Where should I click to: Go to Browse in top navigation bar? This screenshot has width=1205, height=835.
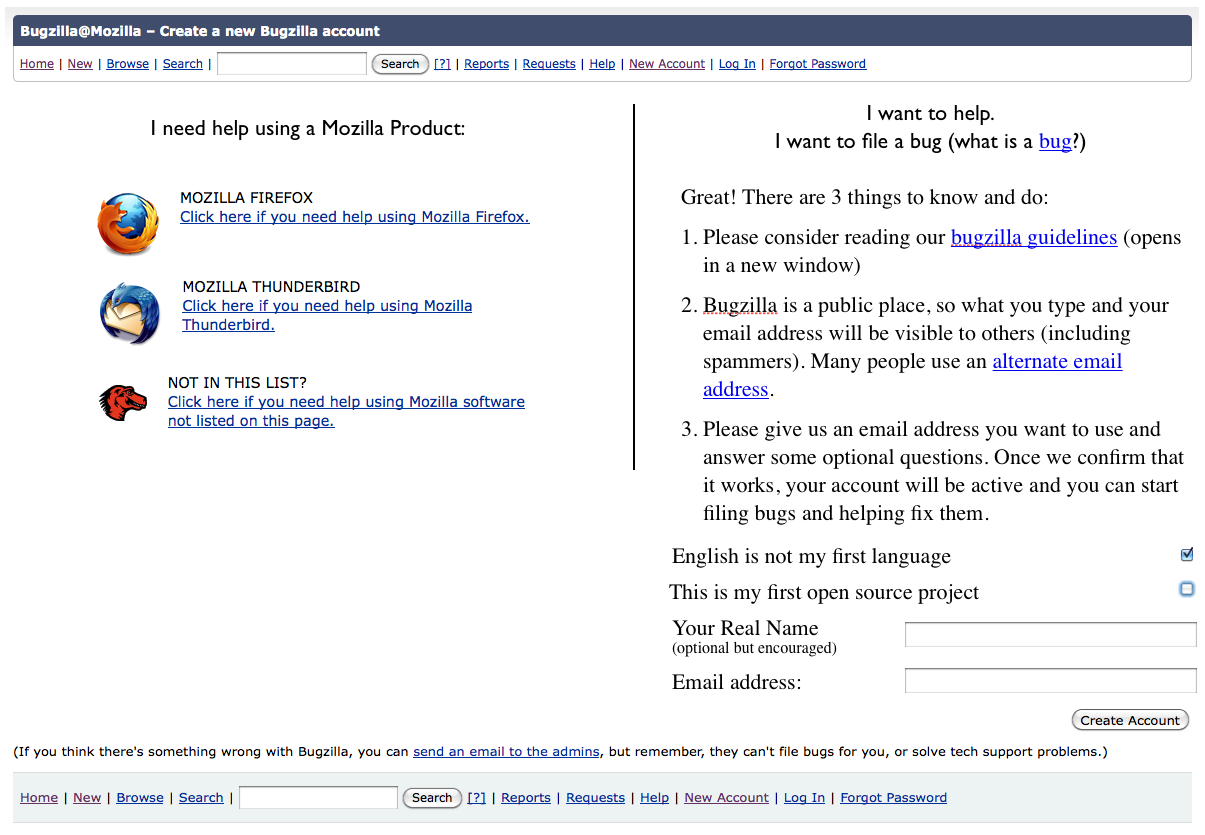[x=127, y=64]
